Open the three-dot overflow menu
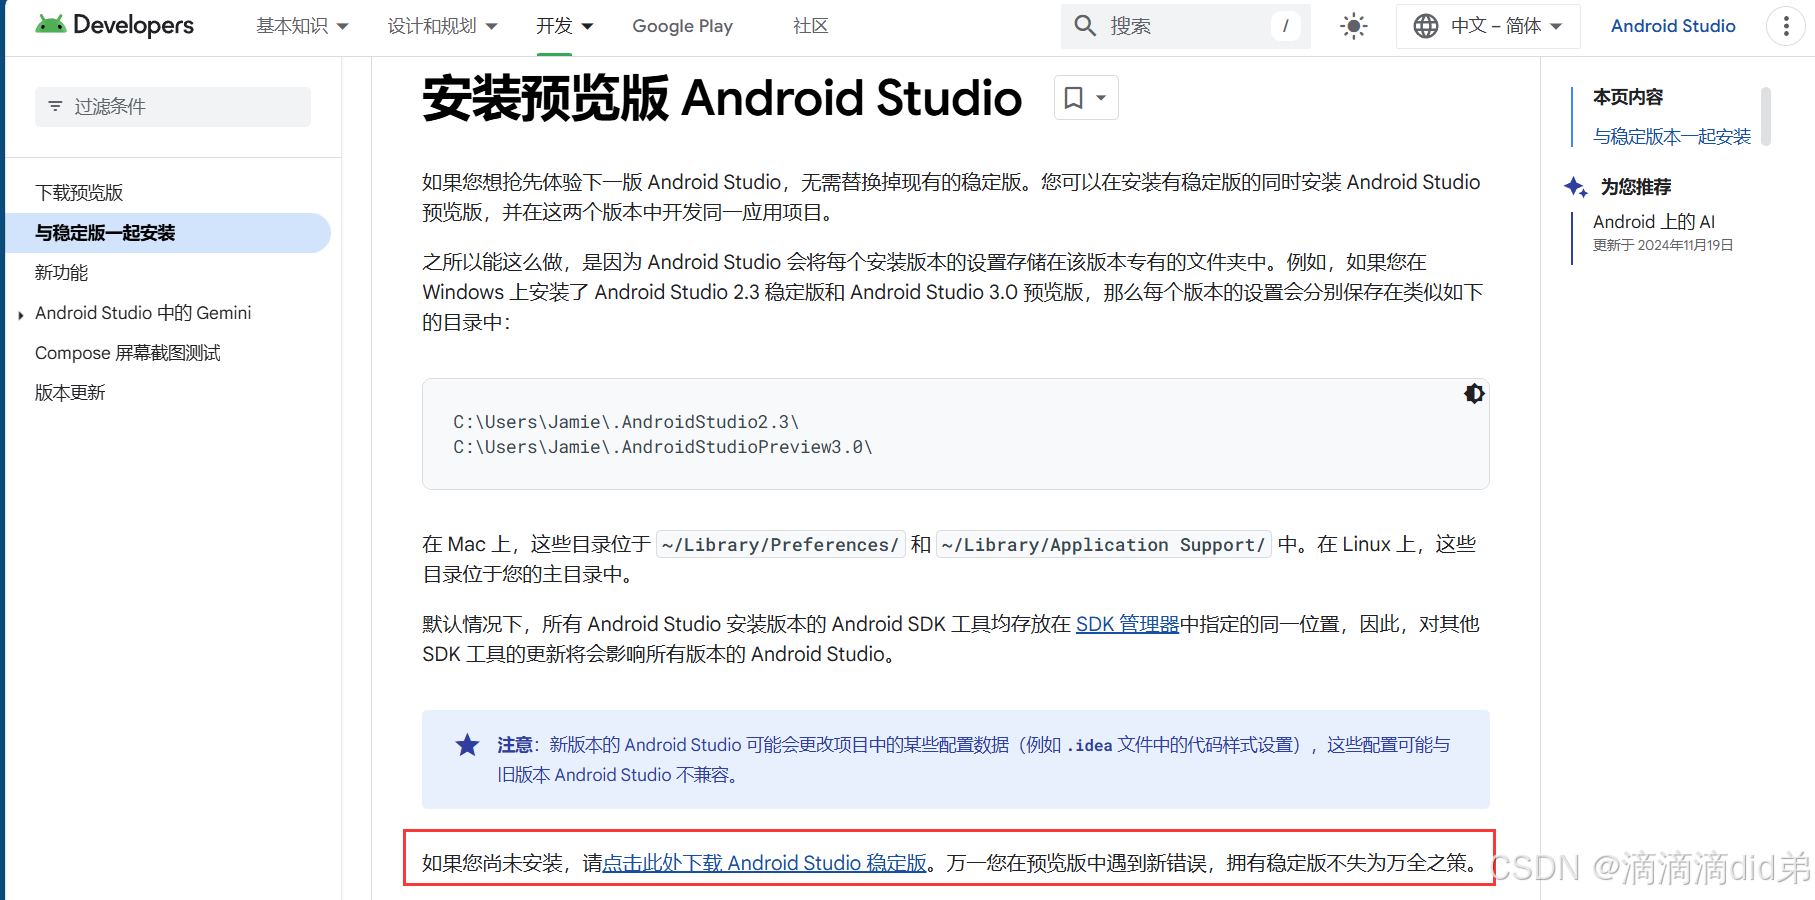Screen dimensions: 1815x900 tap(1786, 26)
